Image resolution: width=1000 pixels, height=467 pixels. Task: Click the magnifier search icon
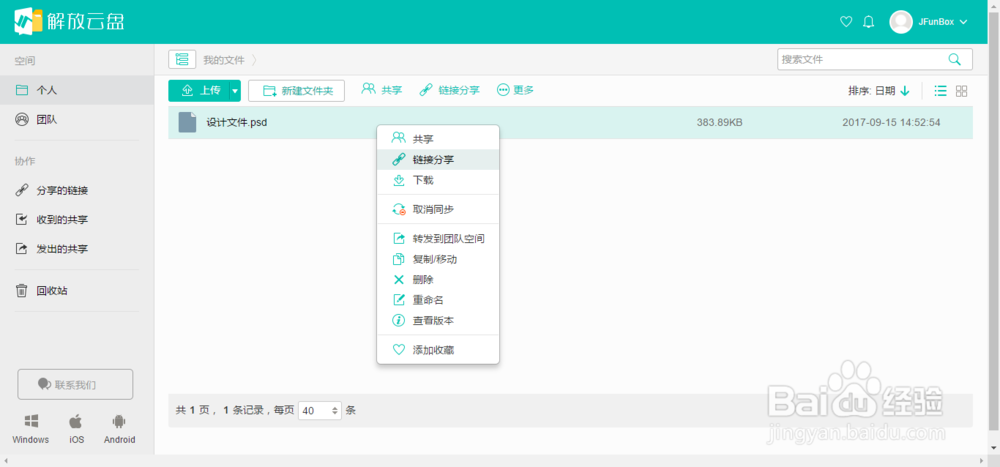coord(955,59)
